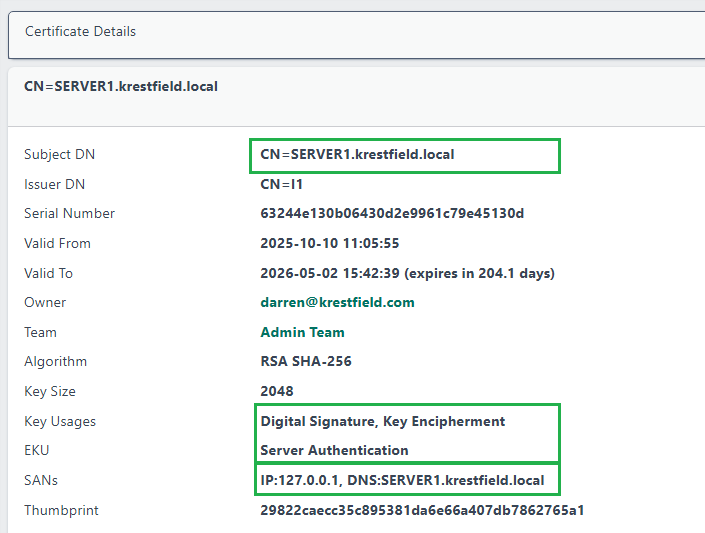Viewport: 705px width, 533px height.
Task: Open owner link darren@krestfield.com
Action: pos(337,302)
